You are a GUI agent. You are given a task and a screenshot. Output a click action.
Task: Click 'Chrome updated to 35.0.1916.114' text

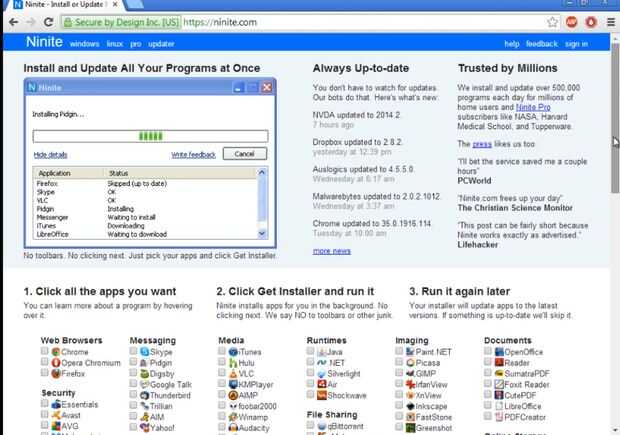click(x=372, y=223)
